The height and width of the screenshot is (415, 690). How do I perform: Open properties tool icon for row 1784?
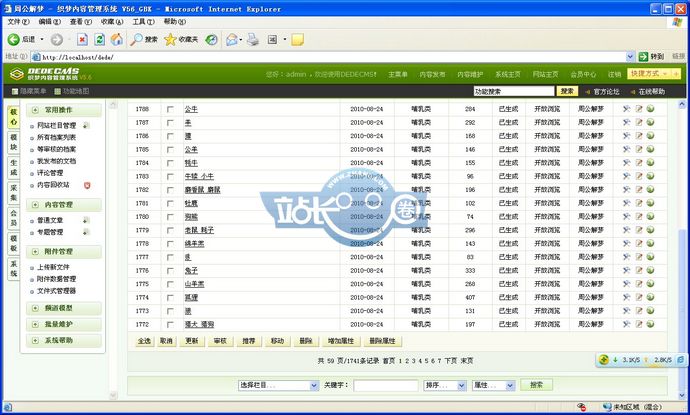(627, 163)
